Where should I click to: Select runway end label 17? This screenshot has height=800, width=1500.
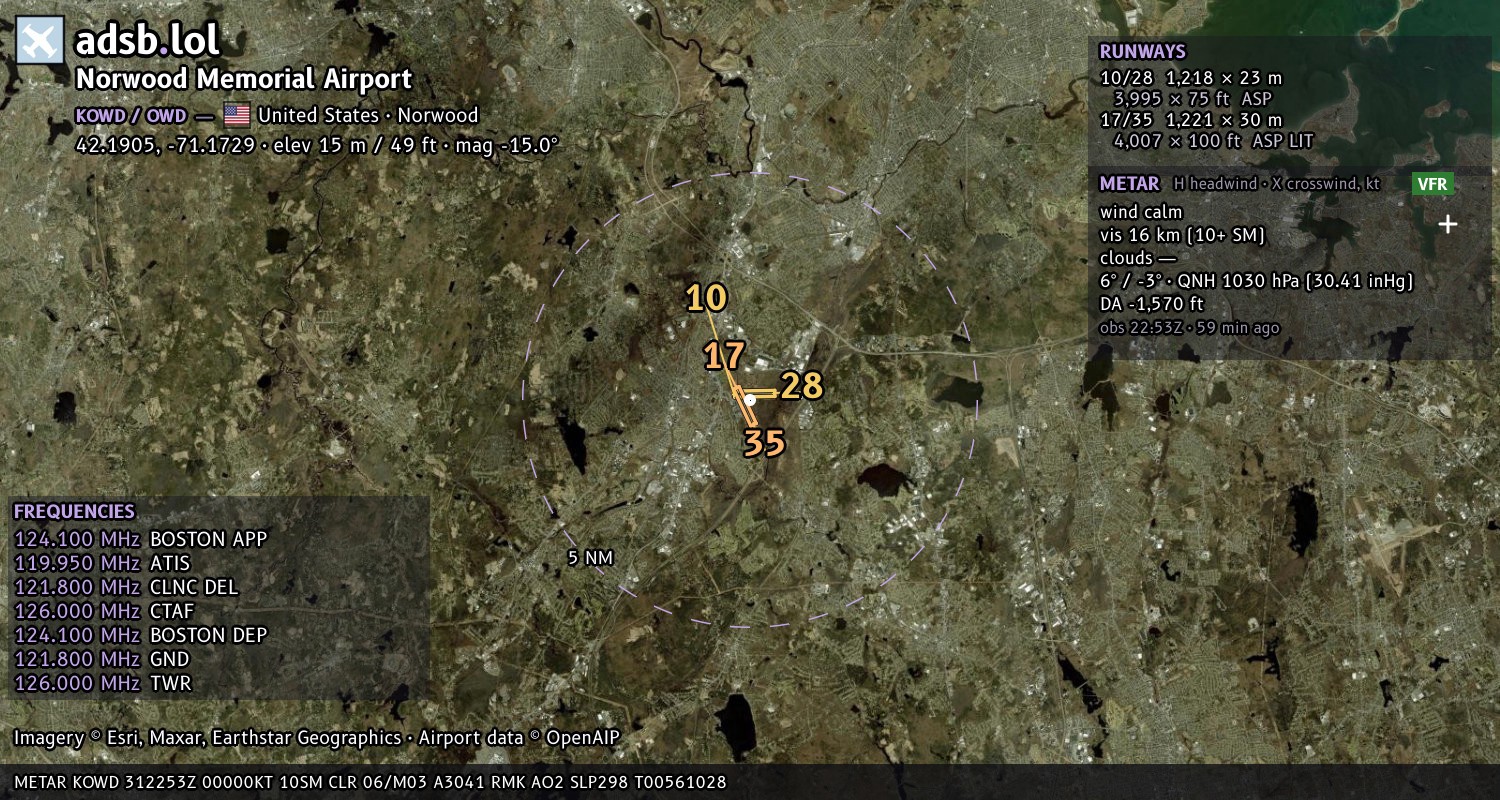coord(724,356)
